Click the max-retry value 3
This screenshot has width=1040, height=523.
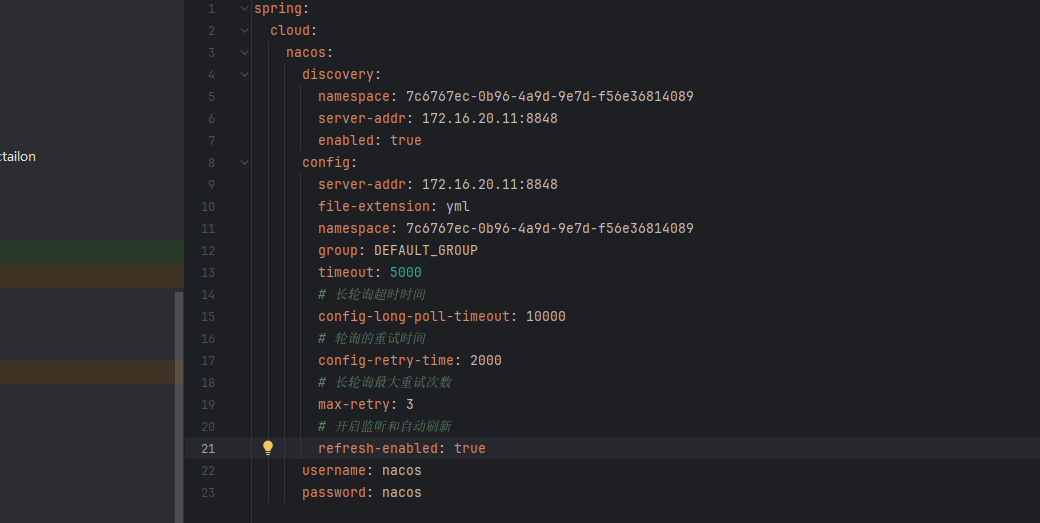(x=410, y=405)
